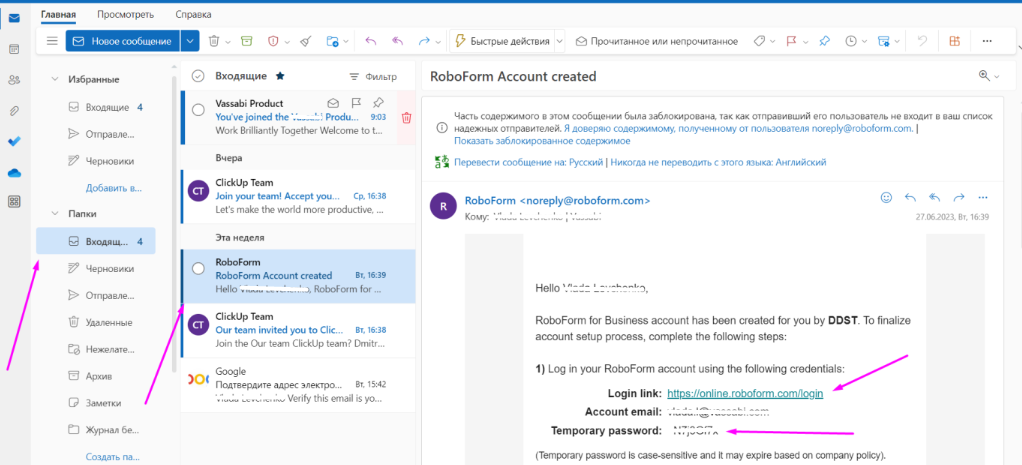Toggle read envelope on Vassabi Product message

click(x=333, y=103)
